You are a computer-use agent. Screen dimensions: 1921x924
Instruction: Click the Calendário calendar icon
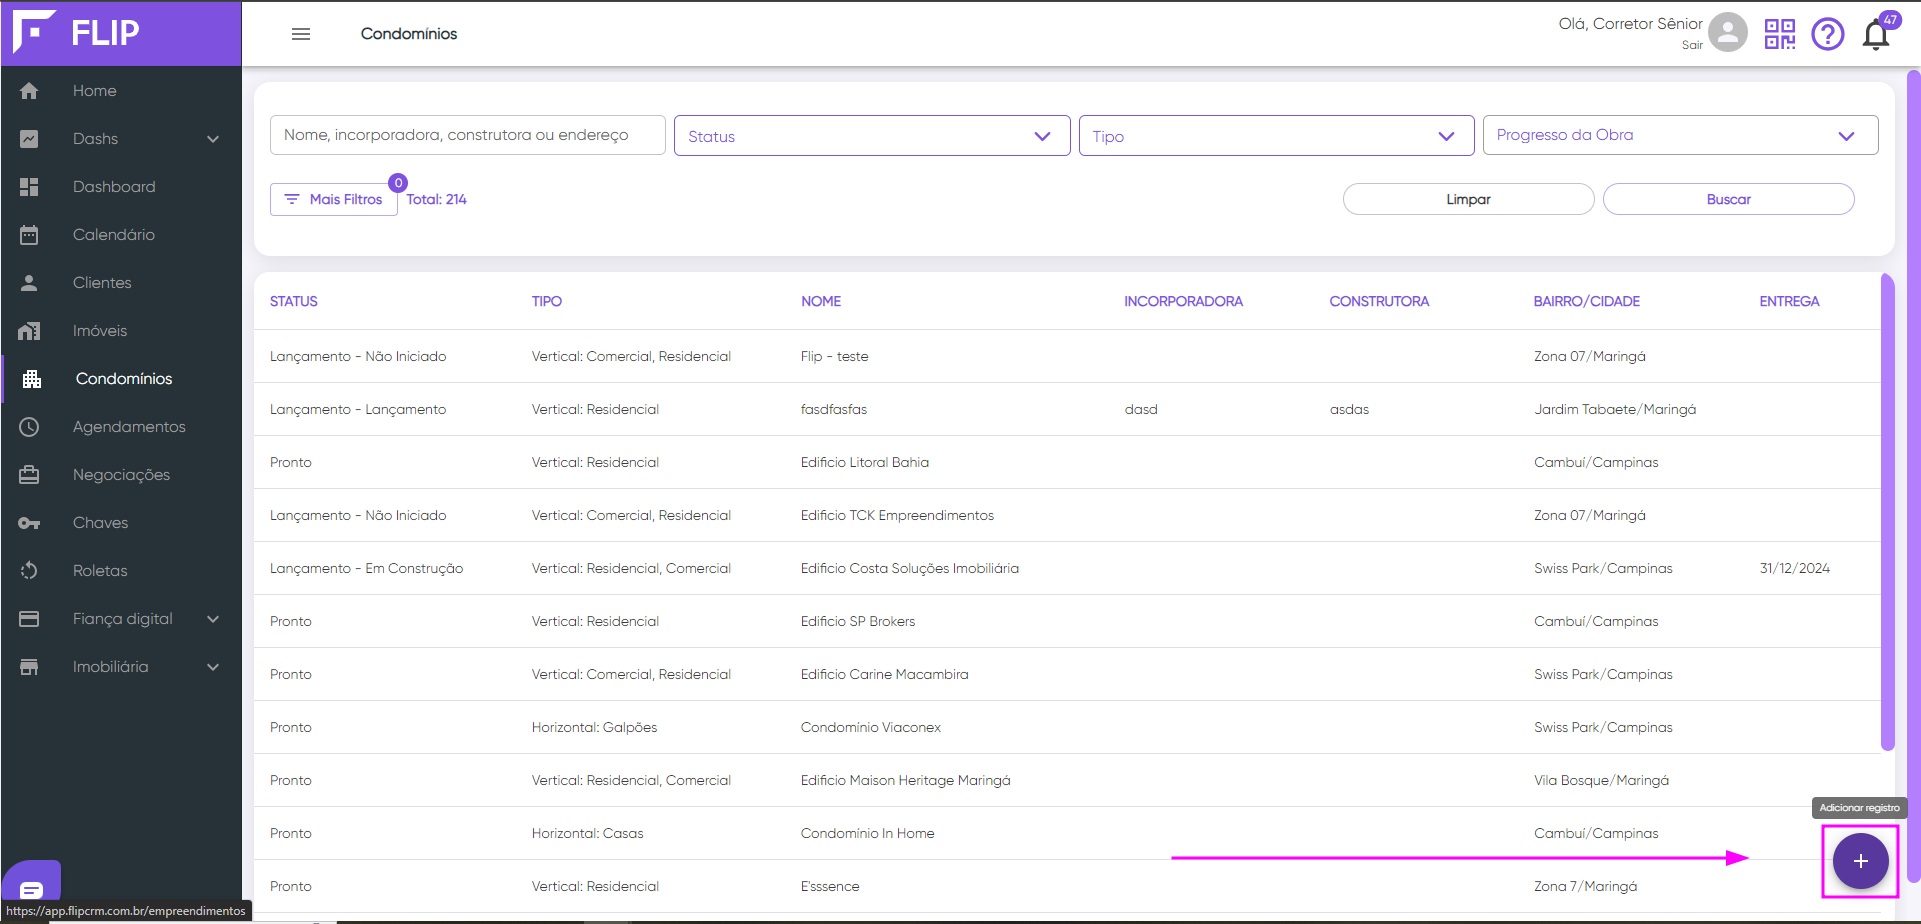pos(29,235)
